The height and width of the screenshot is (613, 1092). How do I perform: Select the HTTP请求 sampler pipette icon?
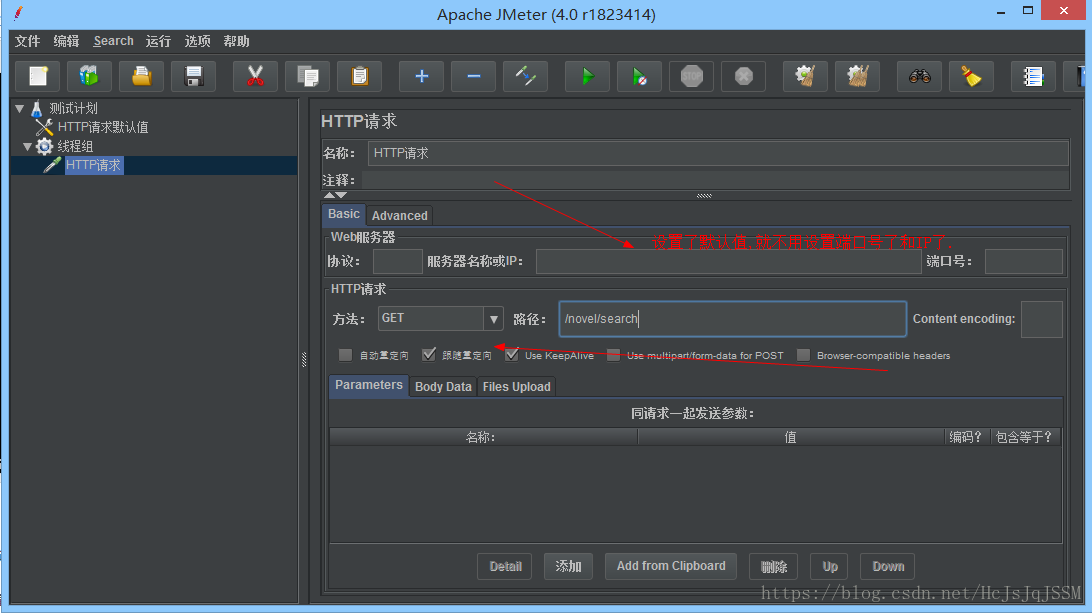pyautogui.click(x=52, y=165)
